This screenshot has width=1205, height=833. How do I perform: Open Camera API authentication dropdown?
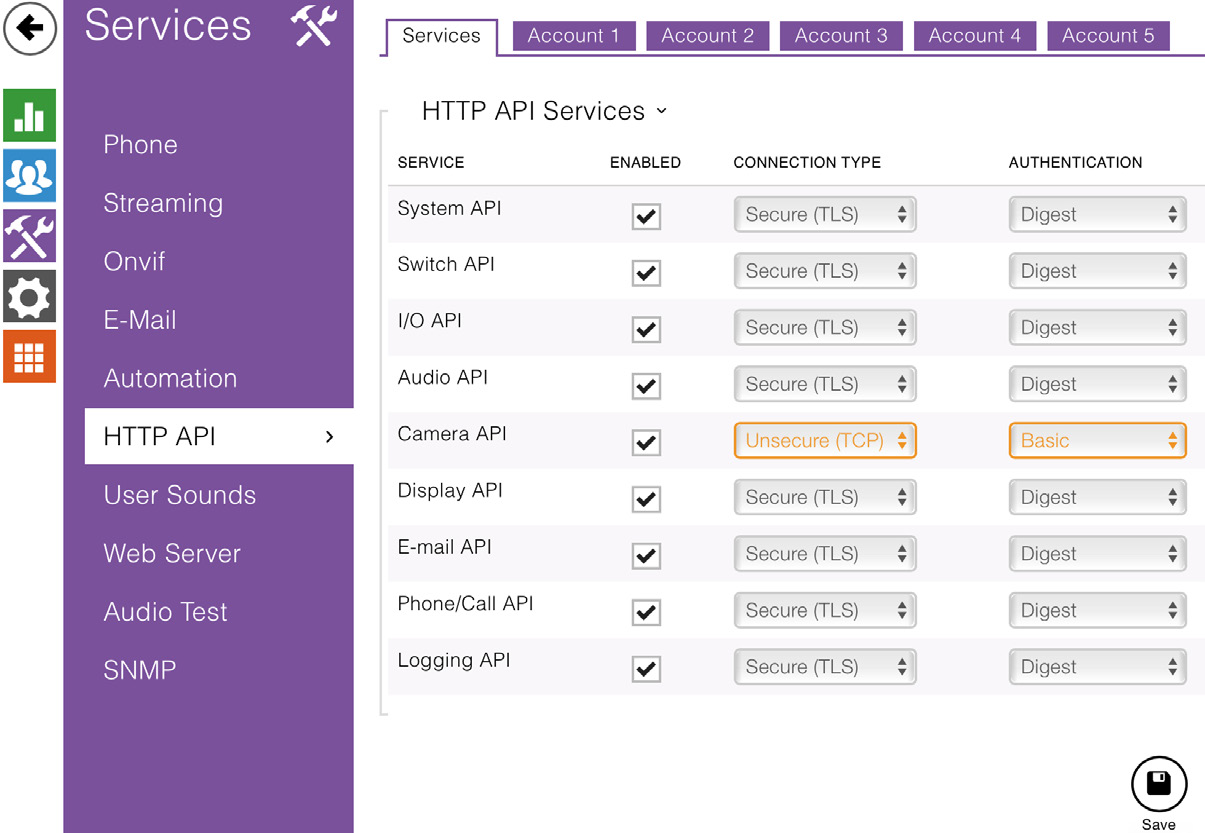click(x=1097, y=441)
